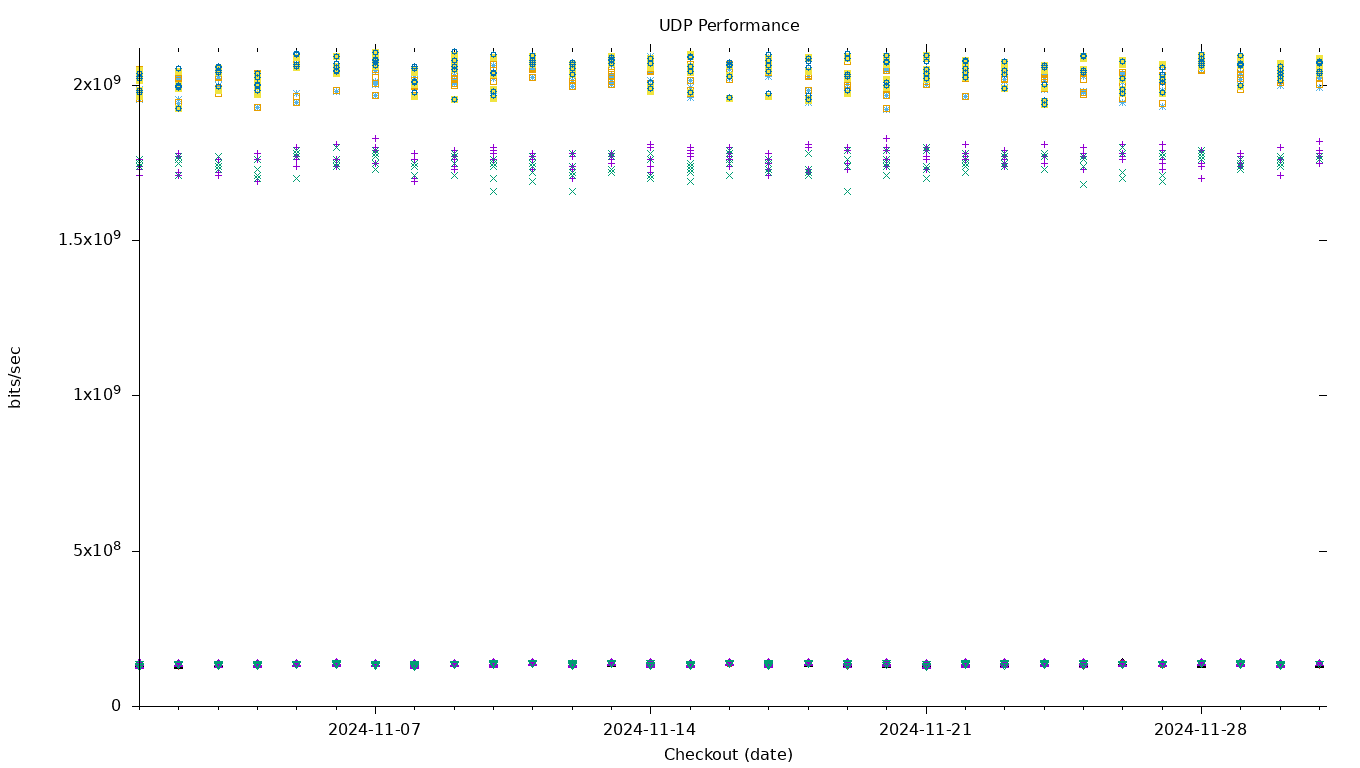Select the 1x10^9 y-axis tick label

(x=97, y=394)
